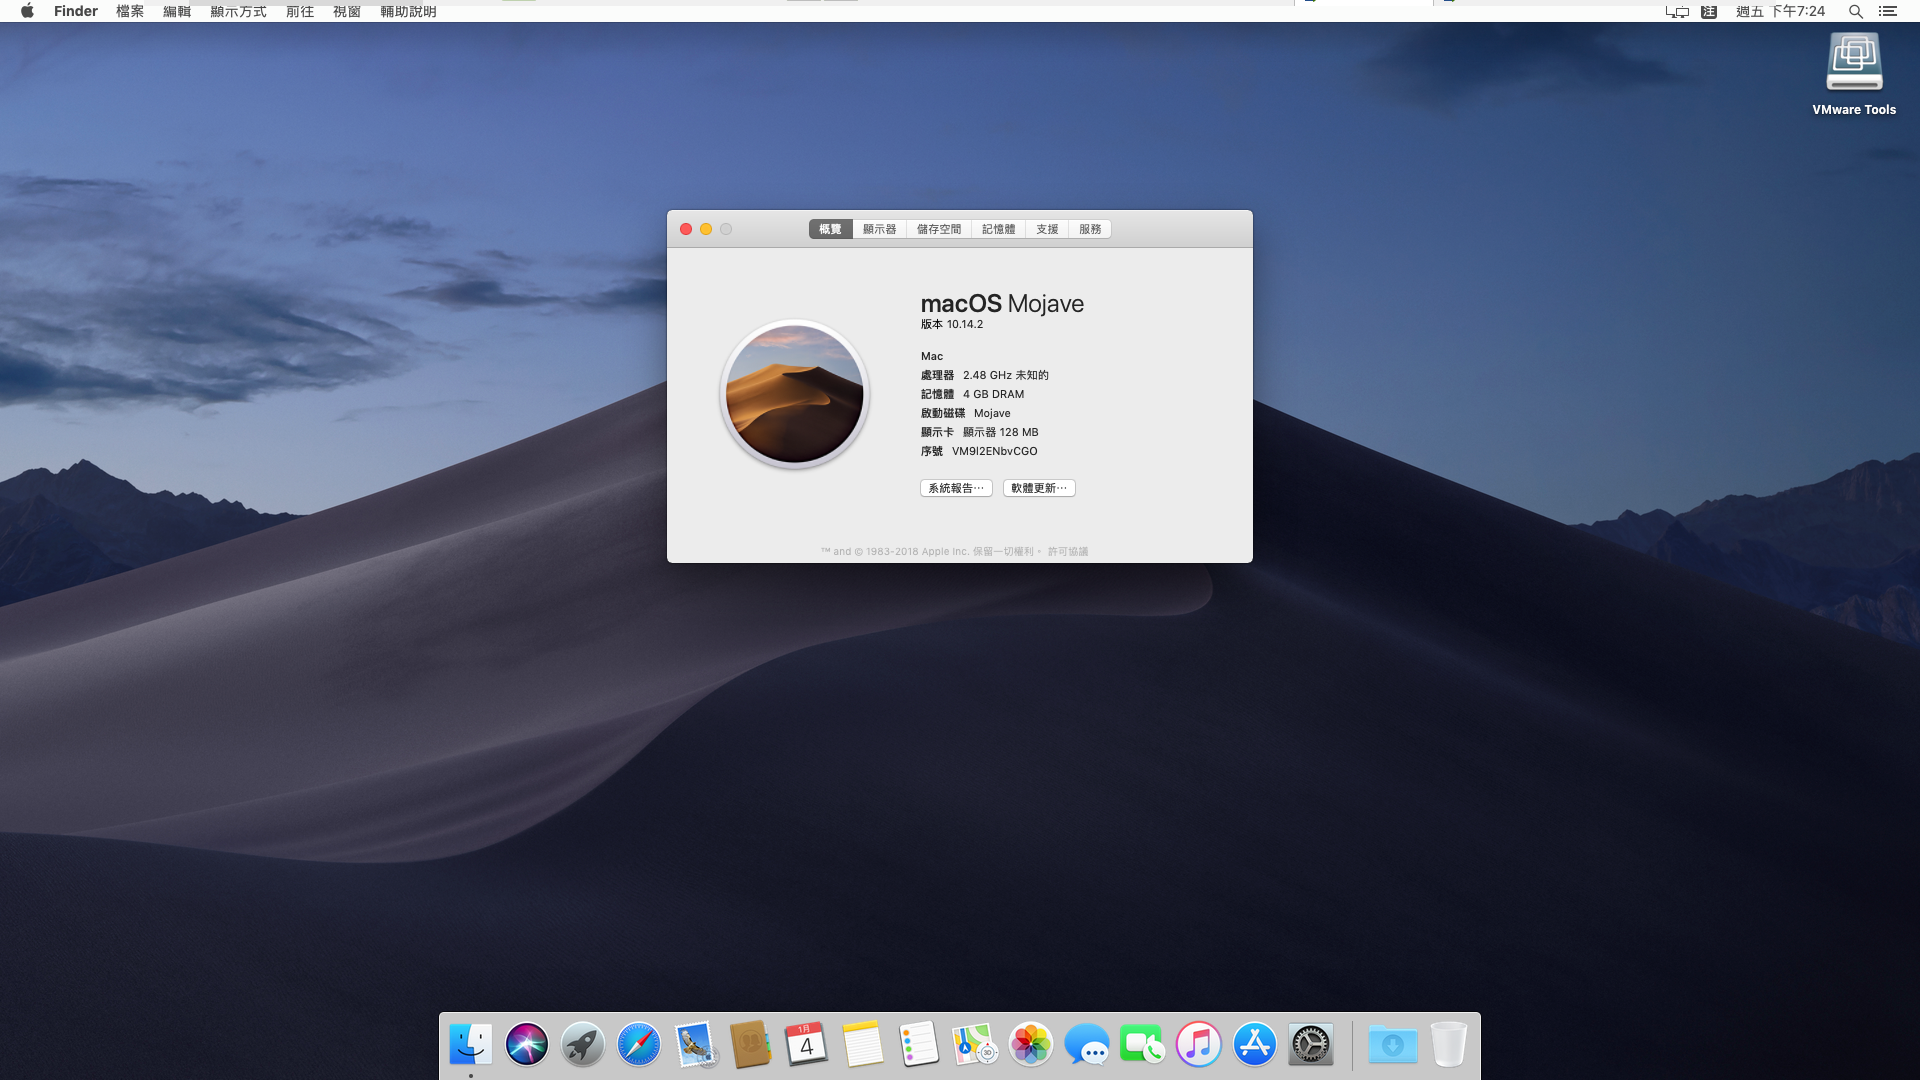Open the 輔助說明 menu

click(x=409, y=11)
